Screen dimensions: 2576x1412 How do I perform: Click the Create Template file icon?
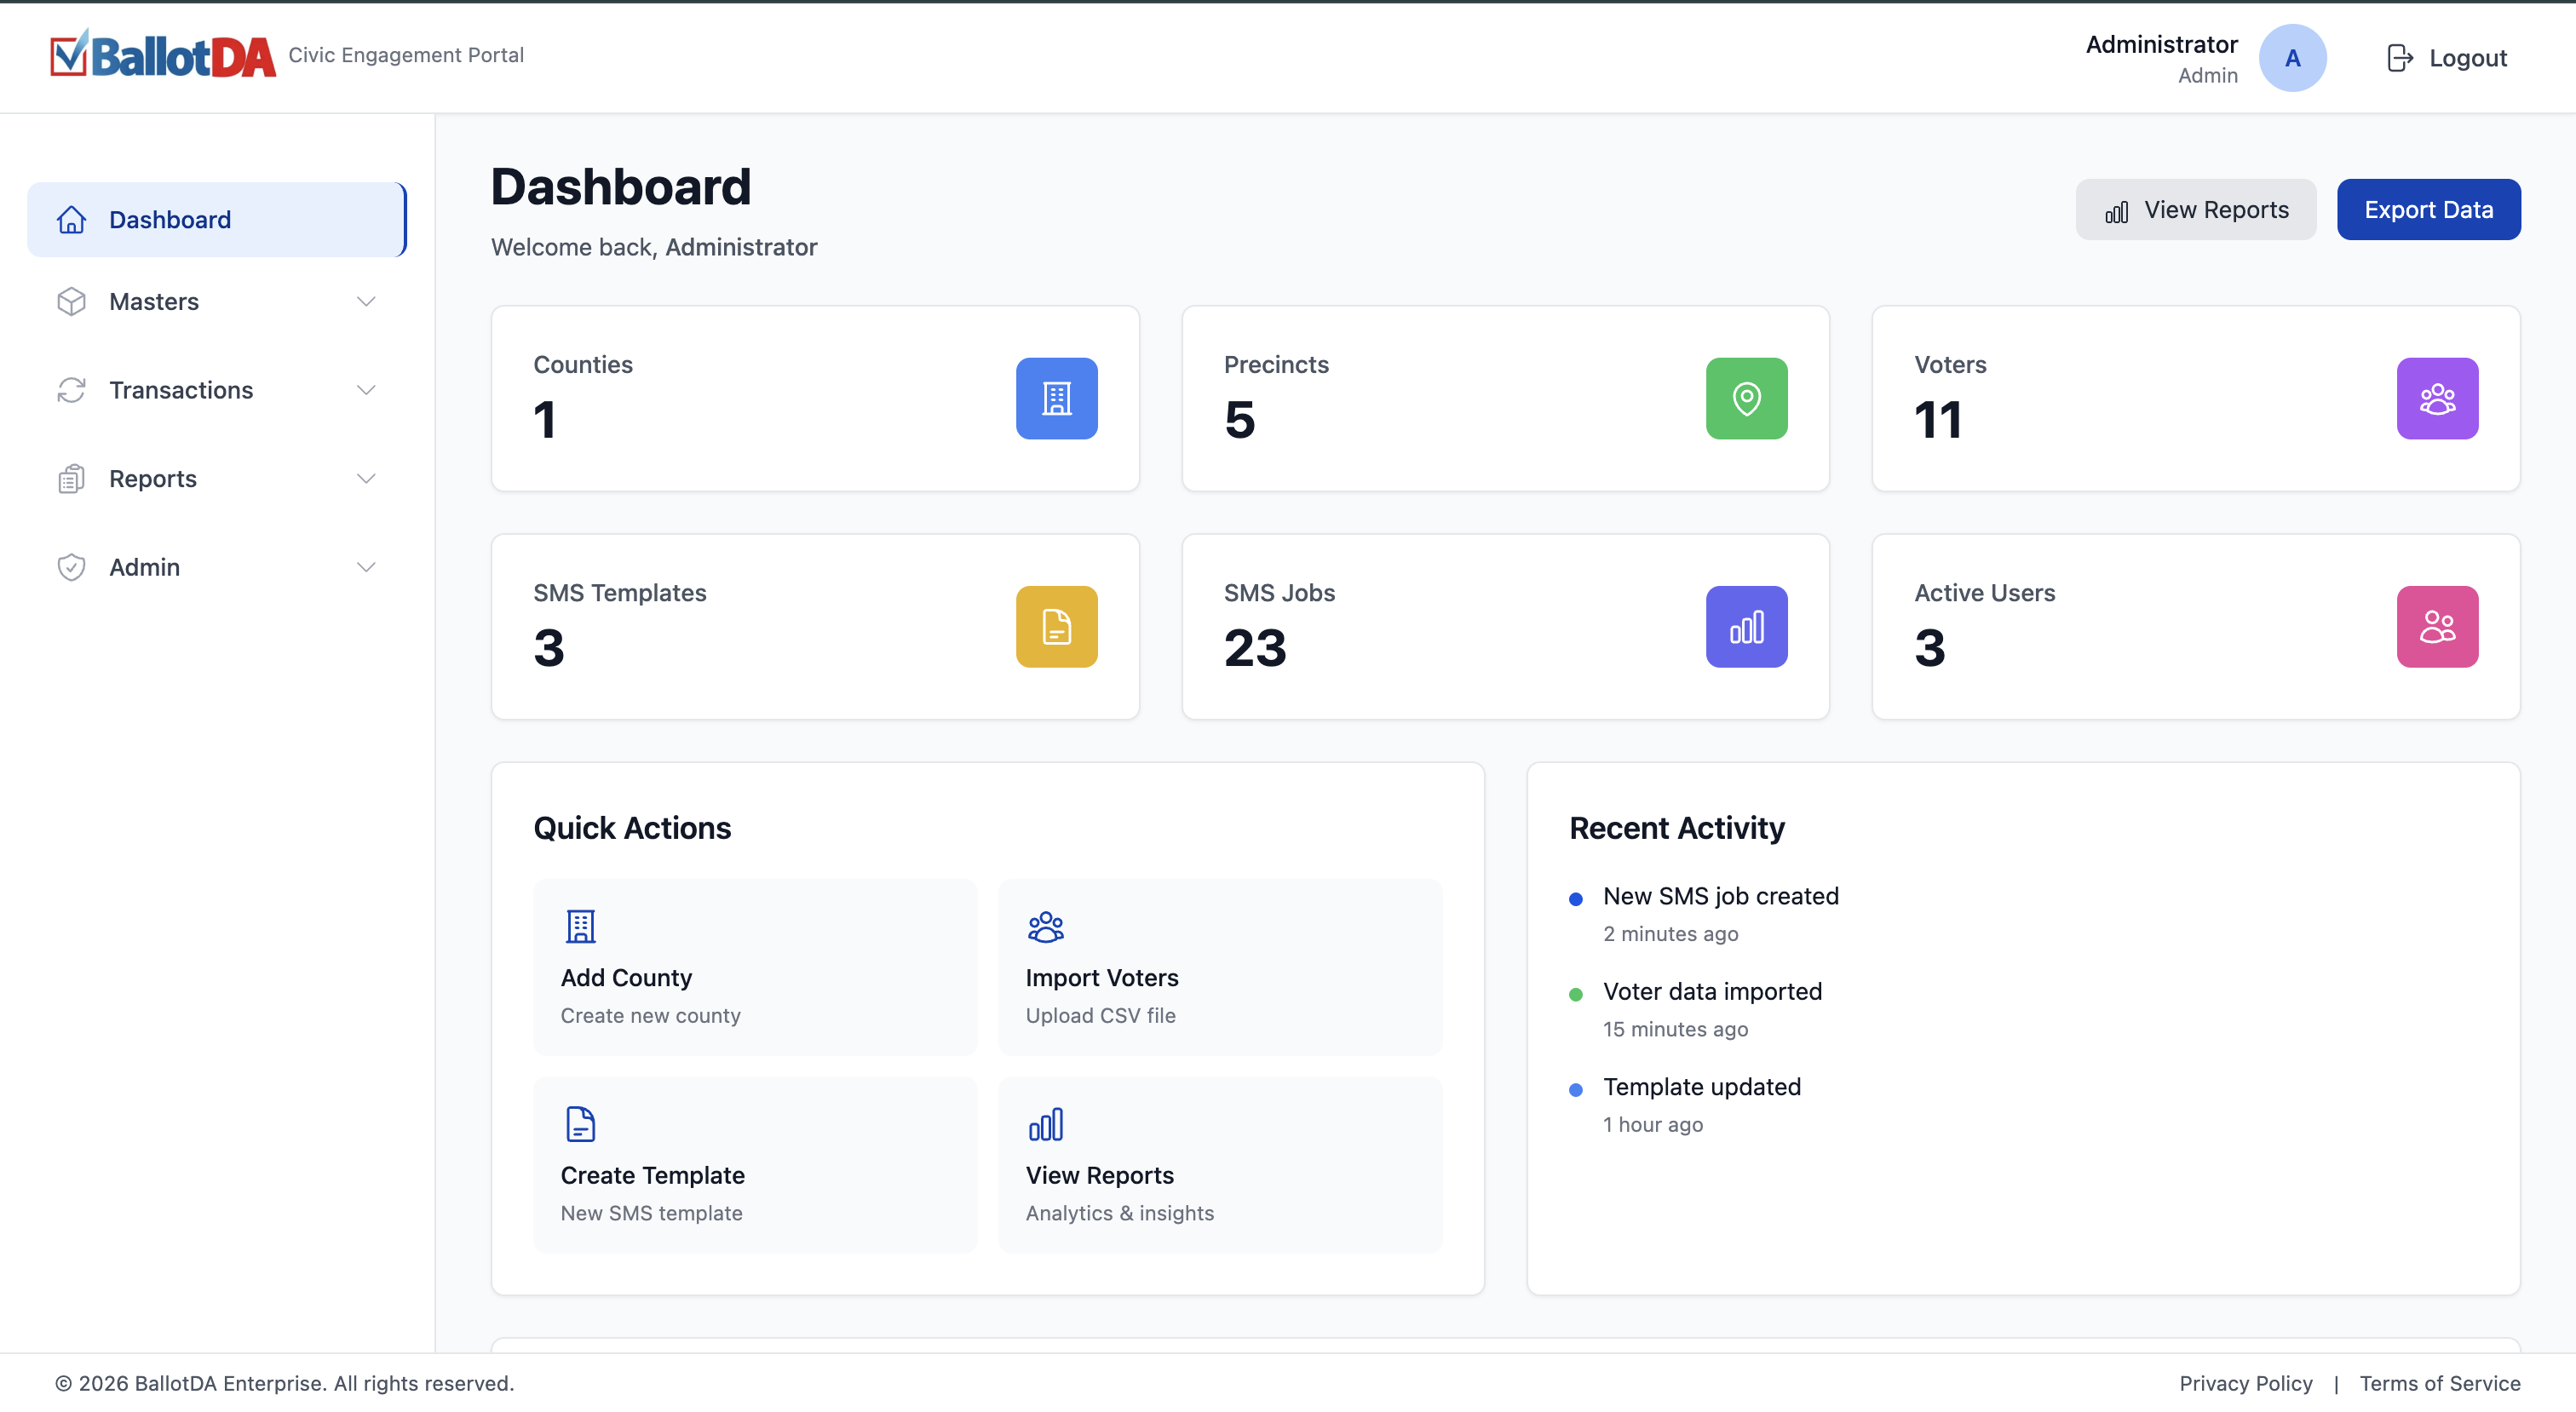click(580, 1124)
